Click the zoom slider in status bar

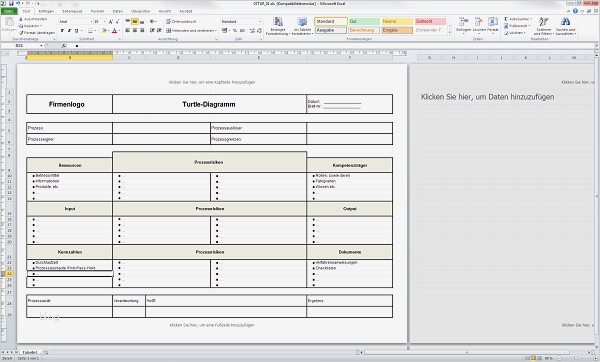[576, 358]
